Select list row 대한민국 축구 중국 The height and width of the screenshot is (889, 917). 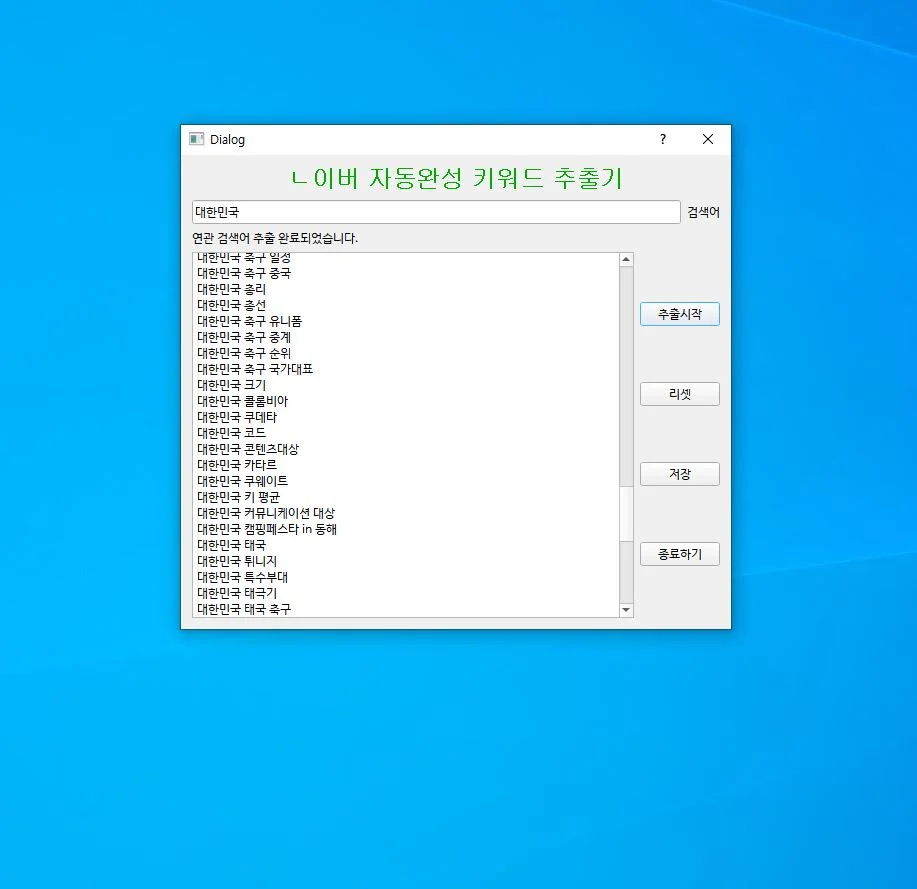pyautogui.click(x=405, y=273)
